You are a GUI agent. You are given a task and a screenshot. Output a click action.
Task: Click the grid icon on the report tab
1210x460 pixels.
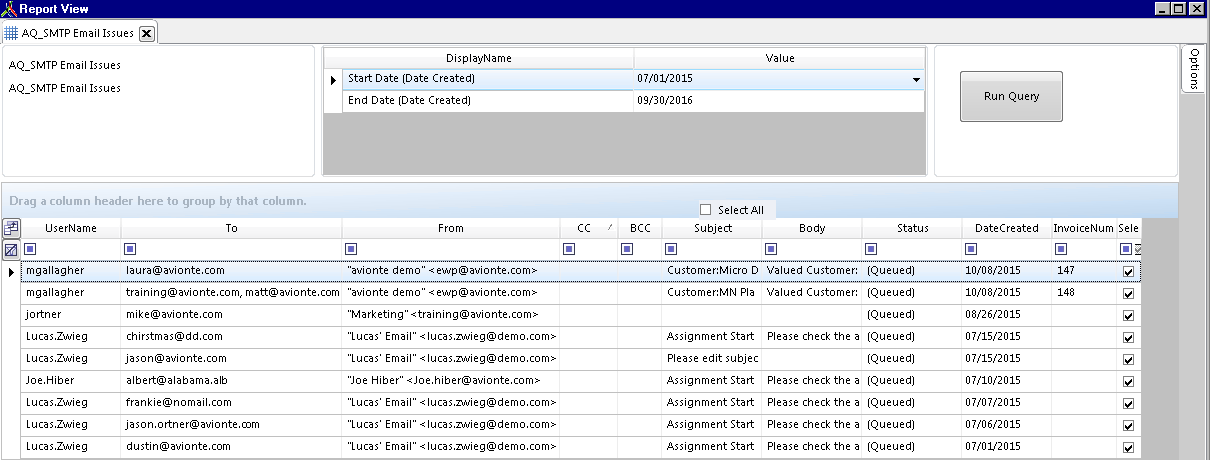click(11, 33)
